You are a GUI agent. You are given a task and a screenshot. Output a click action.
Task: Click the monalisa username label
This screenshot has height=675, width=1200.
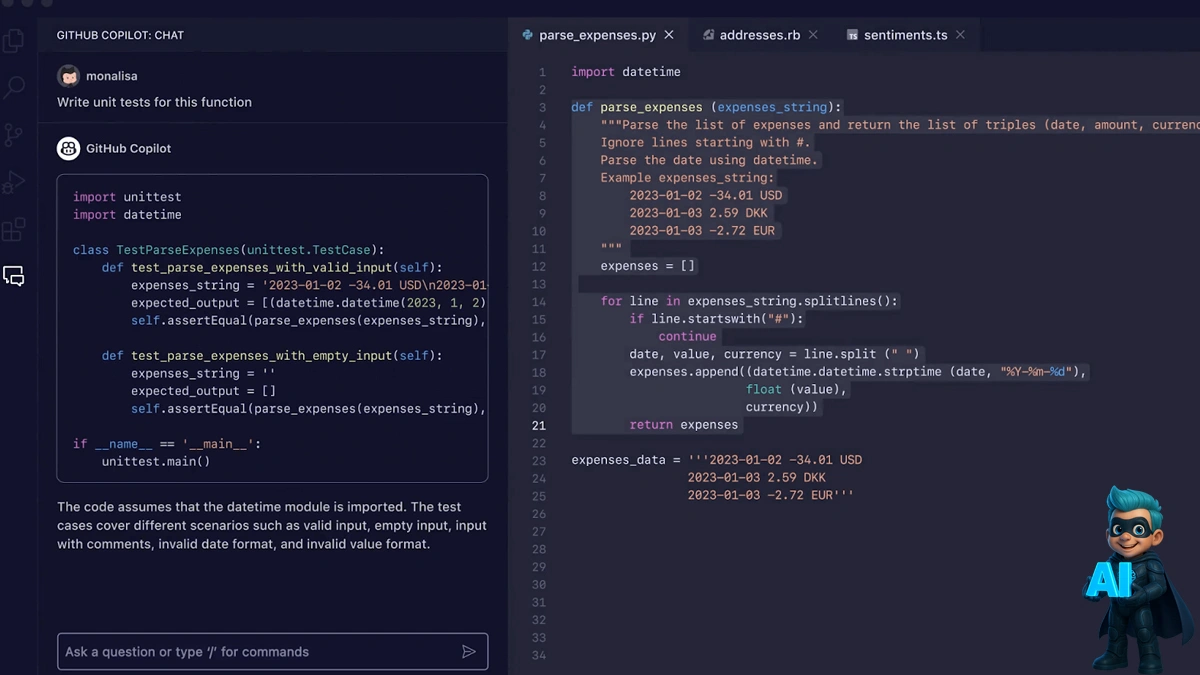(111, 76)
